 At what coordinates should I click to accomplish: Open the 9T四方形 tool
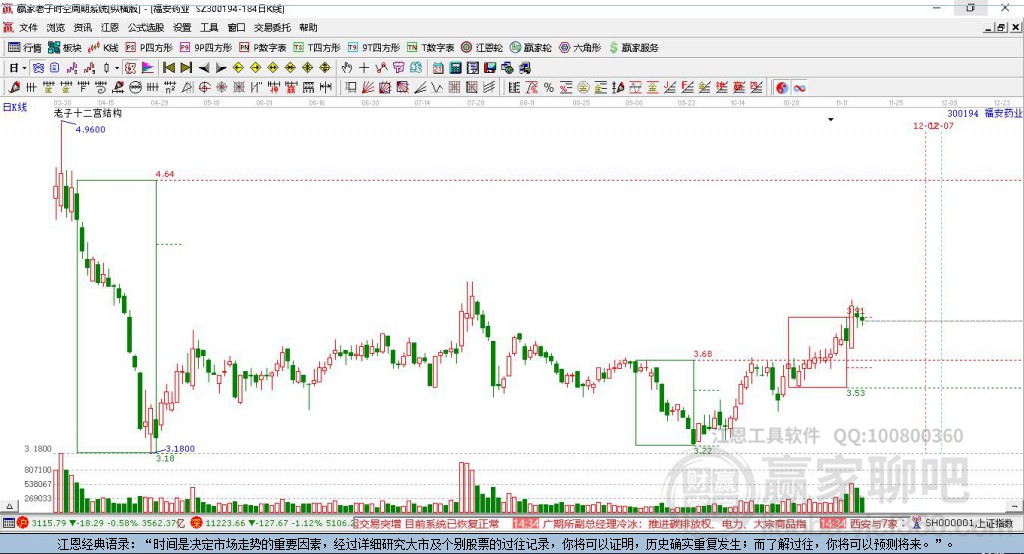click(374, 48)
